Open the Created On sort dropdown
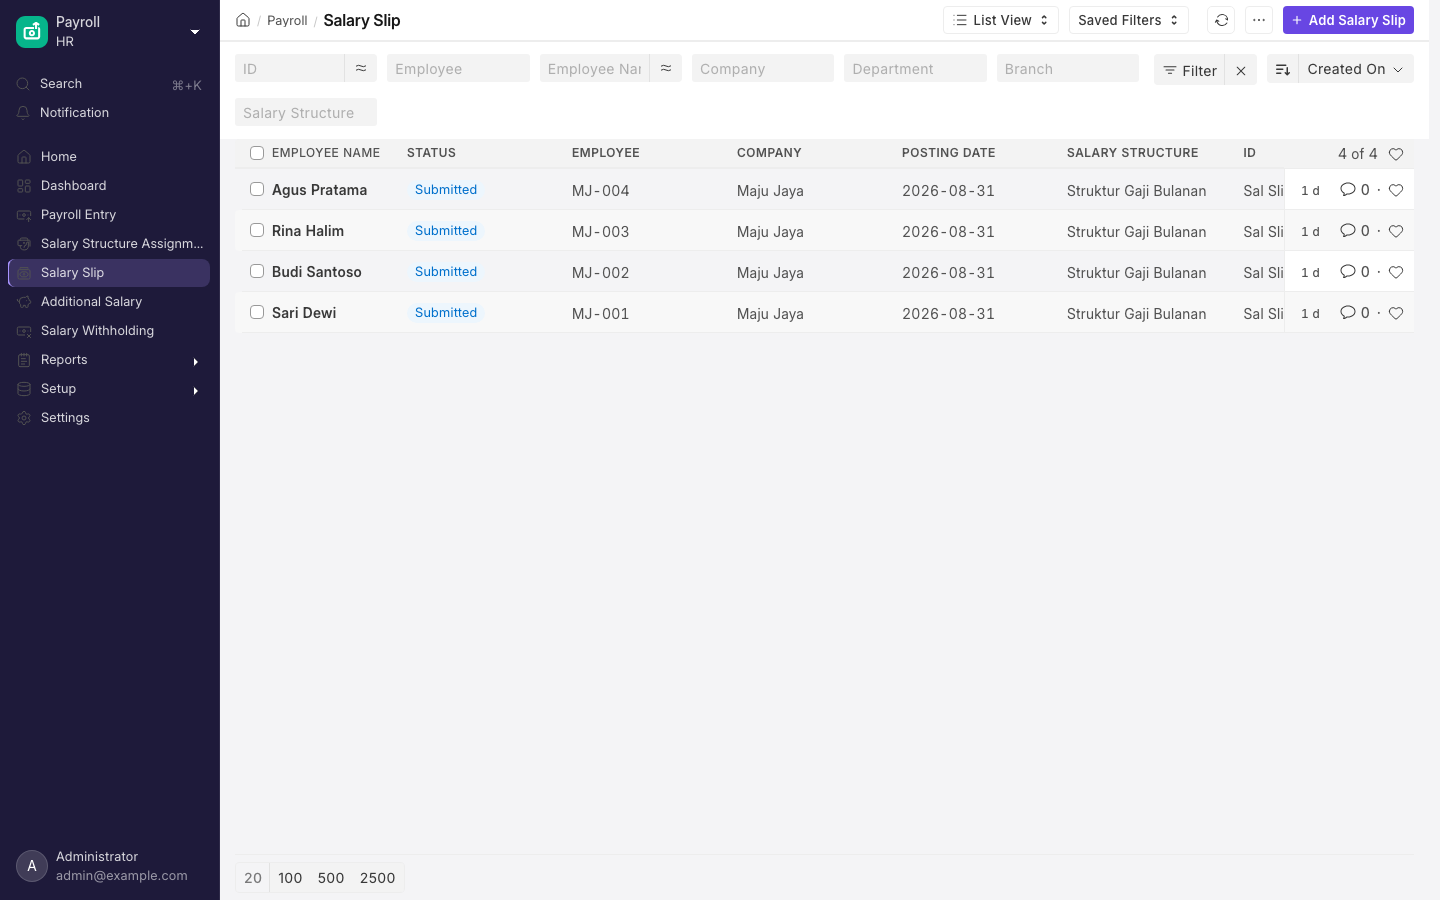Viewport: 1440px width, 900px height. coord(1356,69)
